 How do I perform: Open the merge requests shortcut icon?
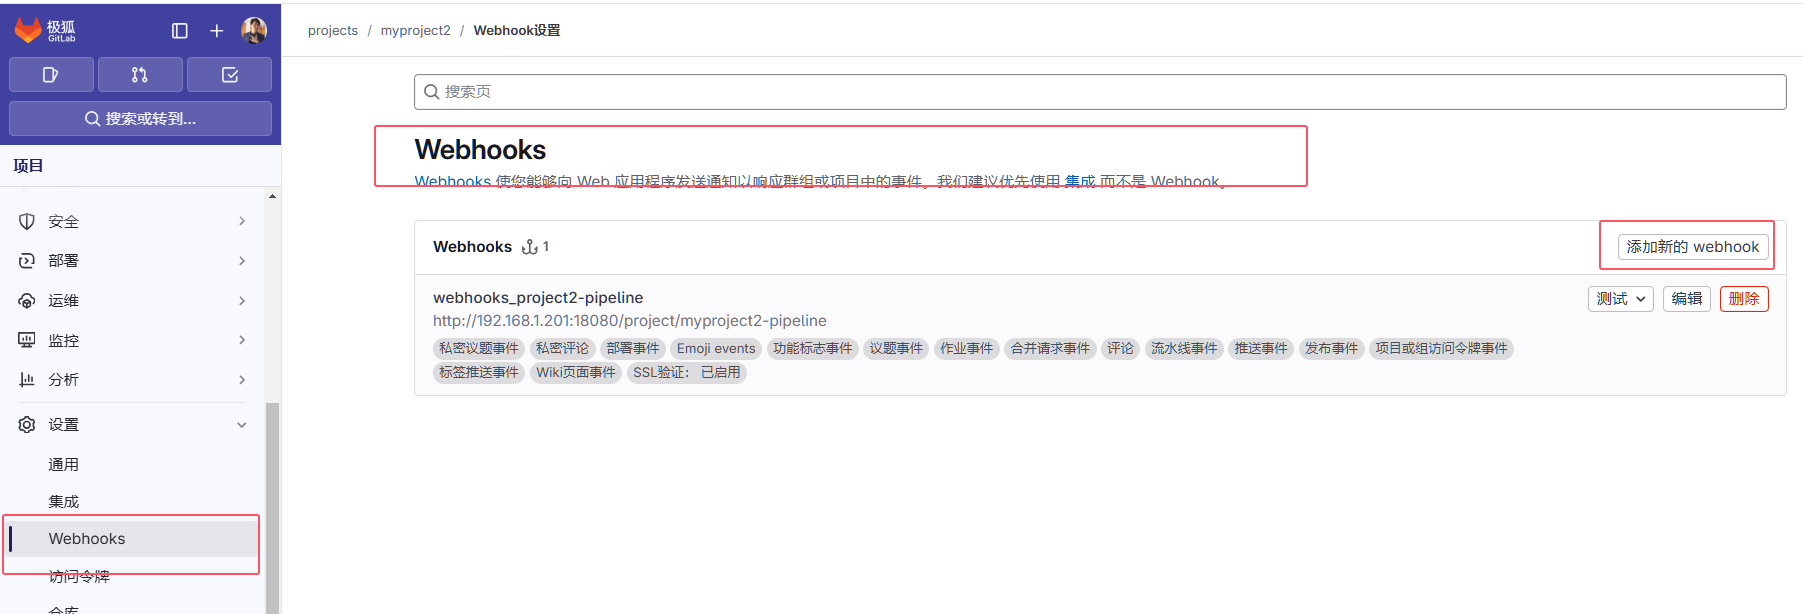140,75
